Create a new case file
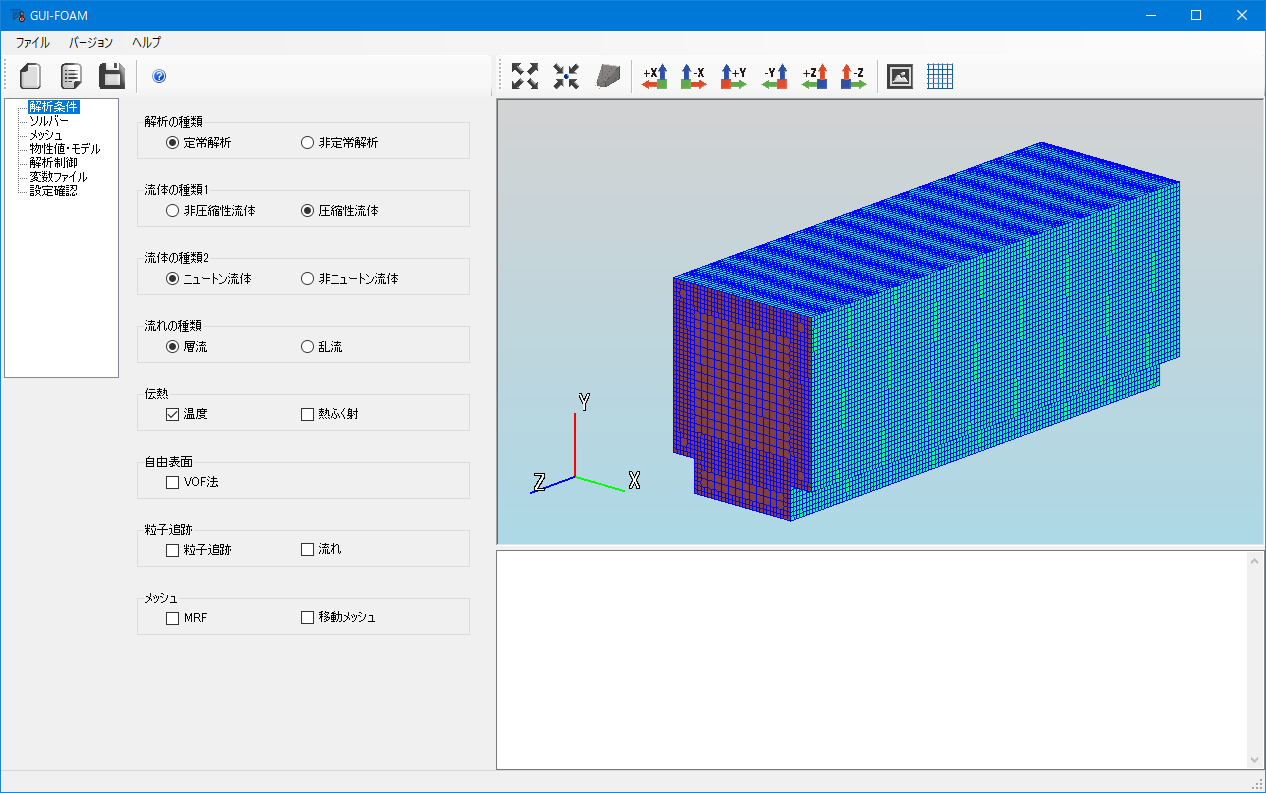 [29, 76]
